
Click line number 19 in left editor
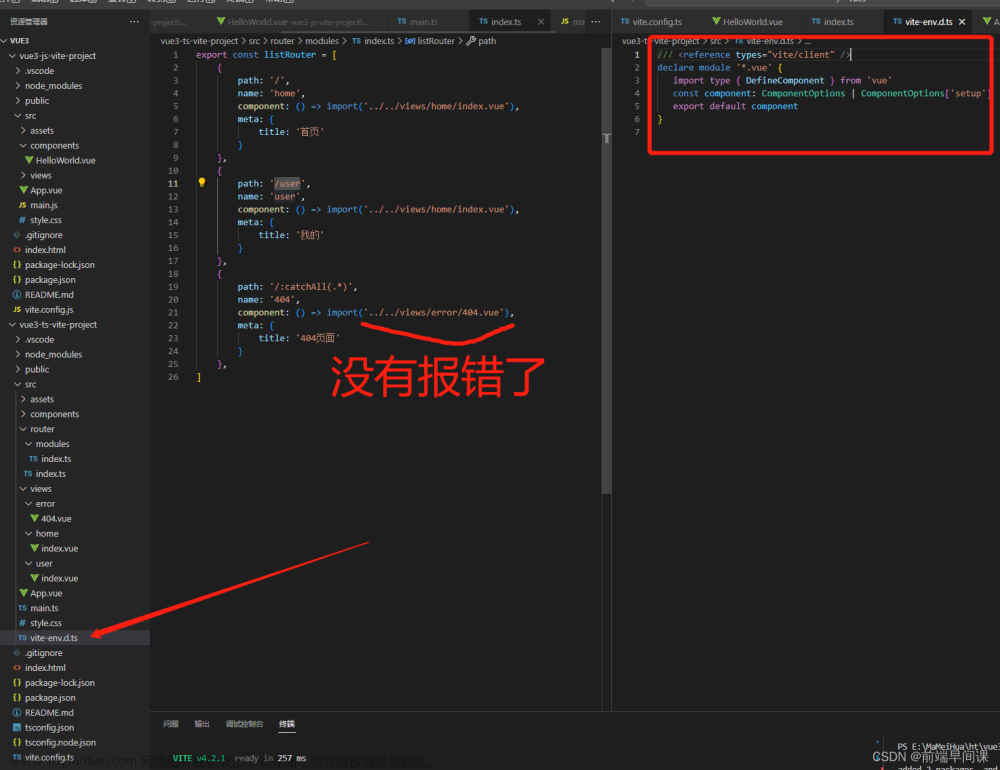click(173, 287)
